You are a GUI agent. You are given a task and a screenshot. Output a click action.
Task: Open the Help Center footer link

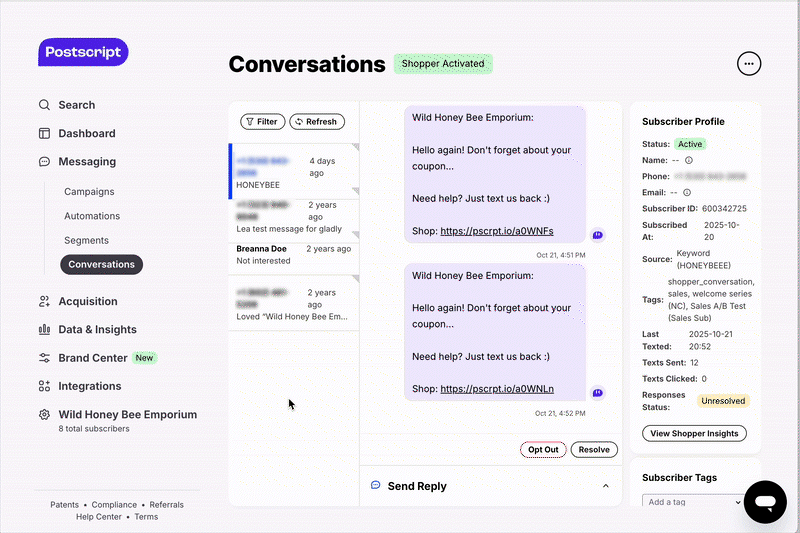pyautogui.click(x=98, y=517)
